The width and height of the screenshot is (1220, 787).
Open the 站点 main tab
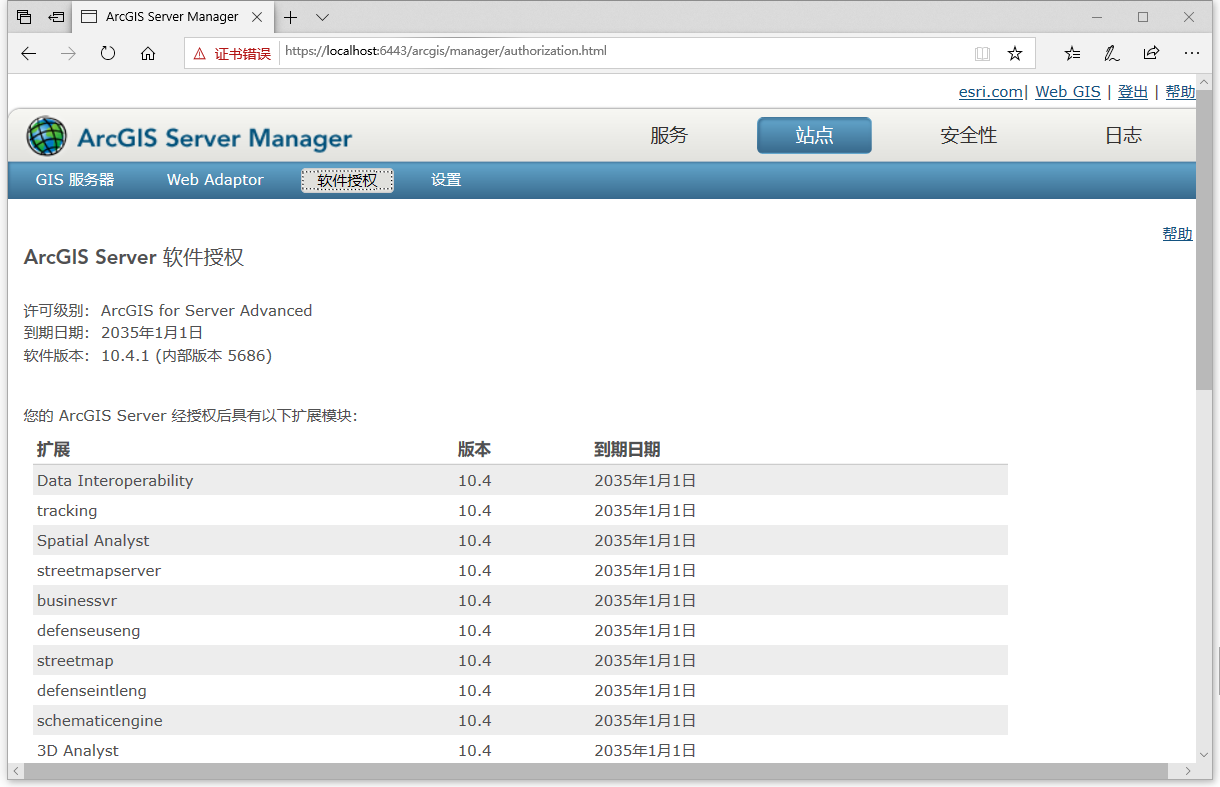tap(814, 136)
